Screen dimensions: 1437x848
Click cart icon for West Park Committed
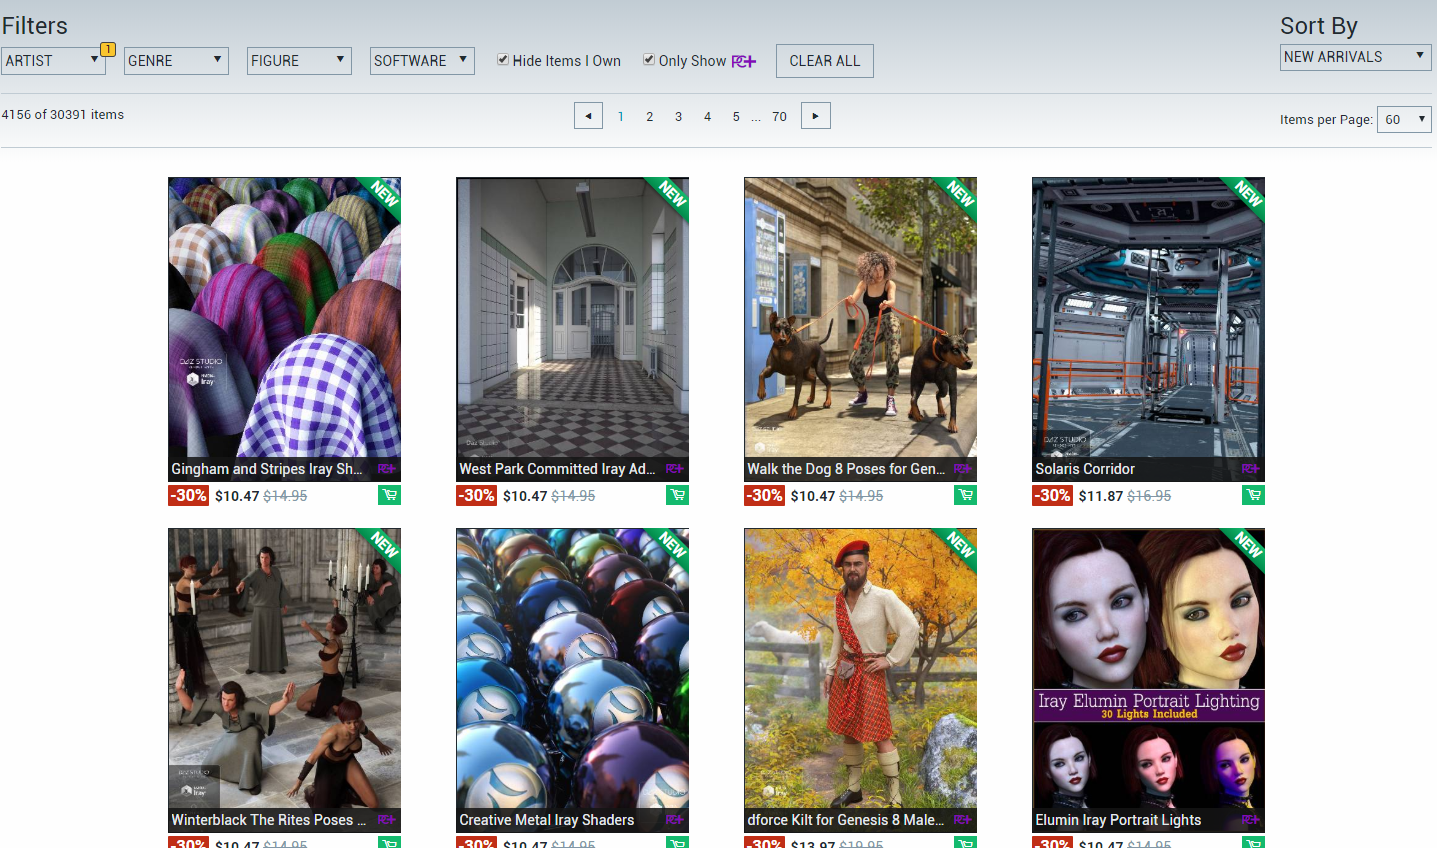coord(677,495)
